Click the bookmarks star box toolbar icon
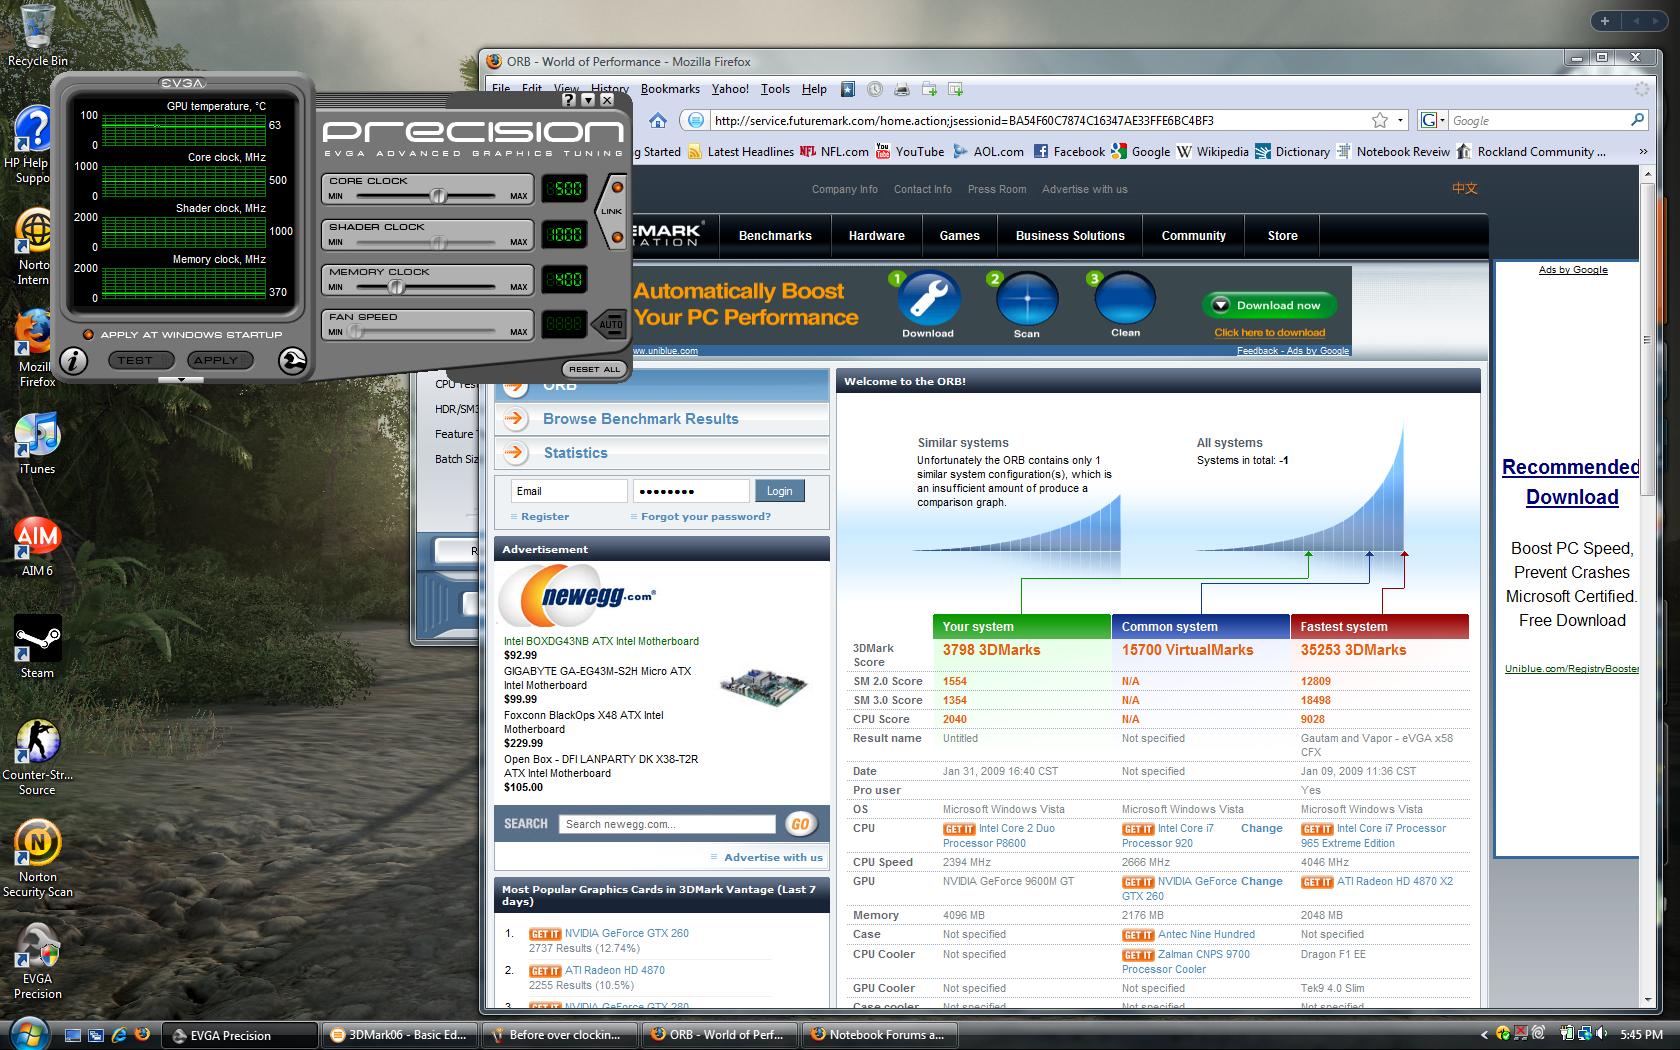This screenshot has height=1050, width=1680. [x=848, y=89]
